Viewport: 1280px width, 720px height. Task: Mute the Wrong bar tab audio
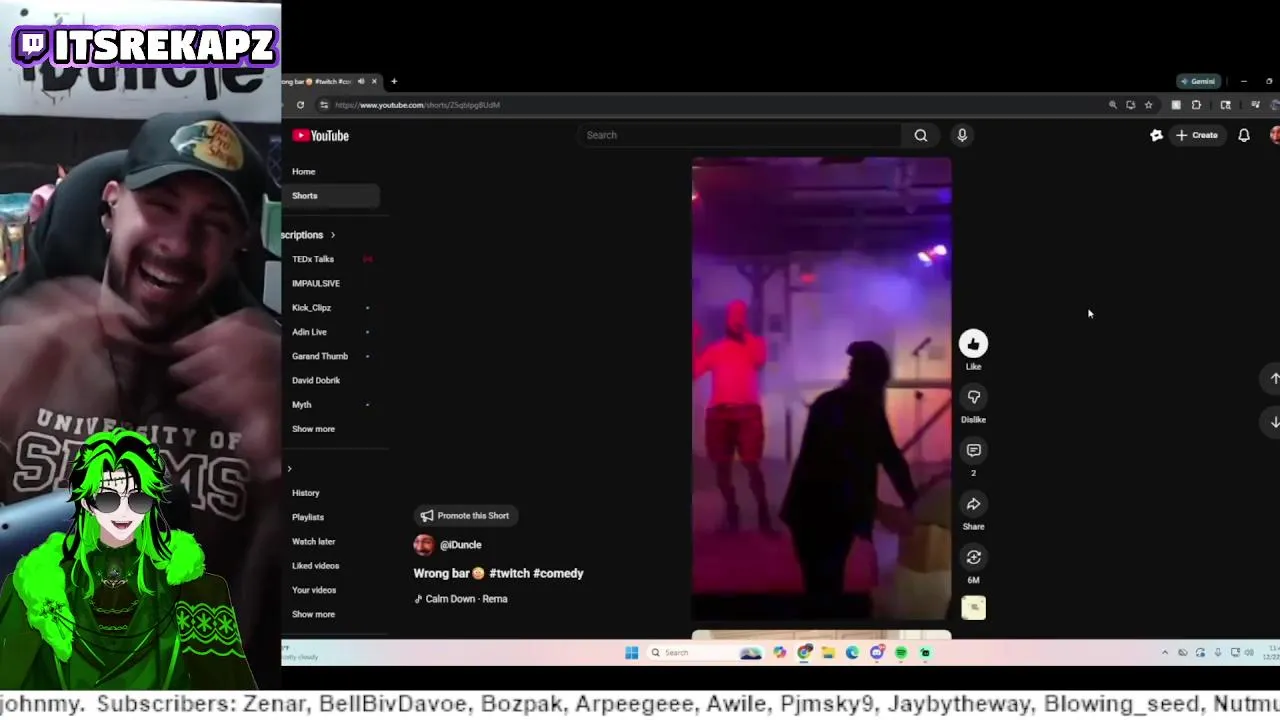pyautogui.click(x=361, y=81)
